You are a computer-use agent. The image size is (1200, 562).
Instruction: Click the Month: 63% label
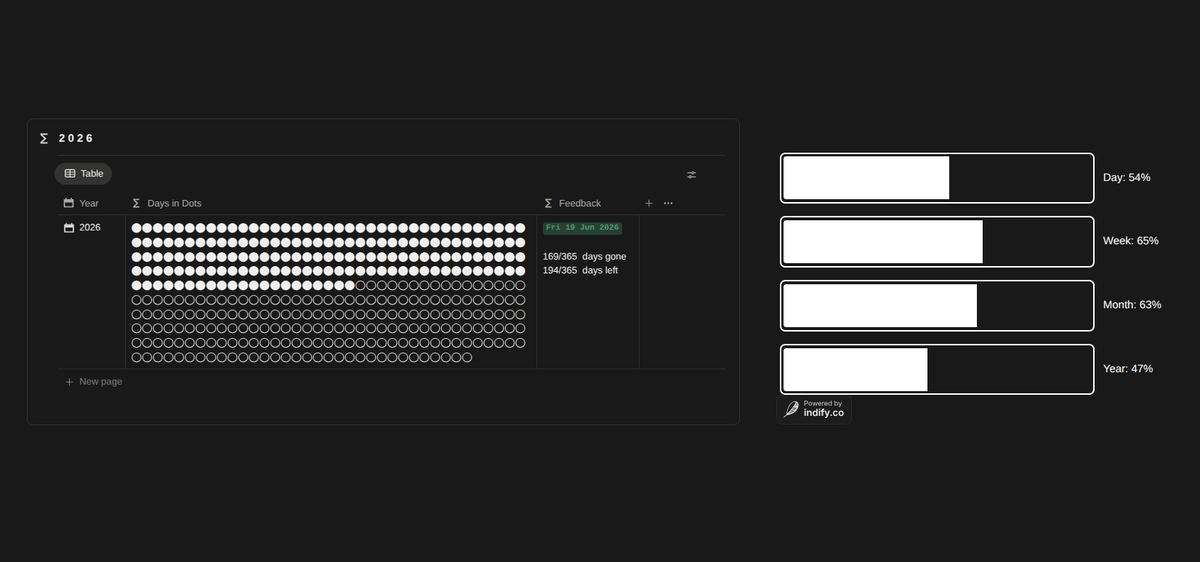pos(1132,304)
